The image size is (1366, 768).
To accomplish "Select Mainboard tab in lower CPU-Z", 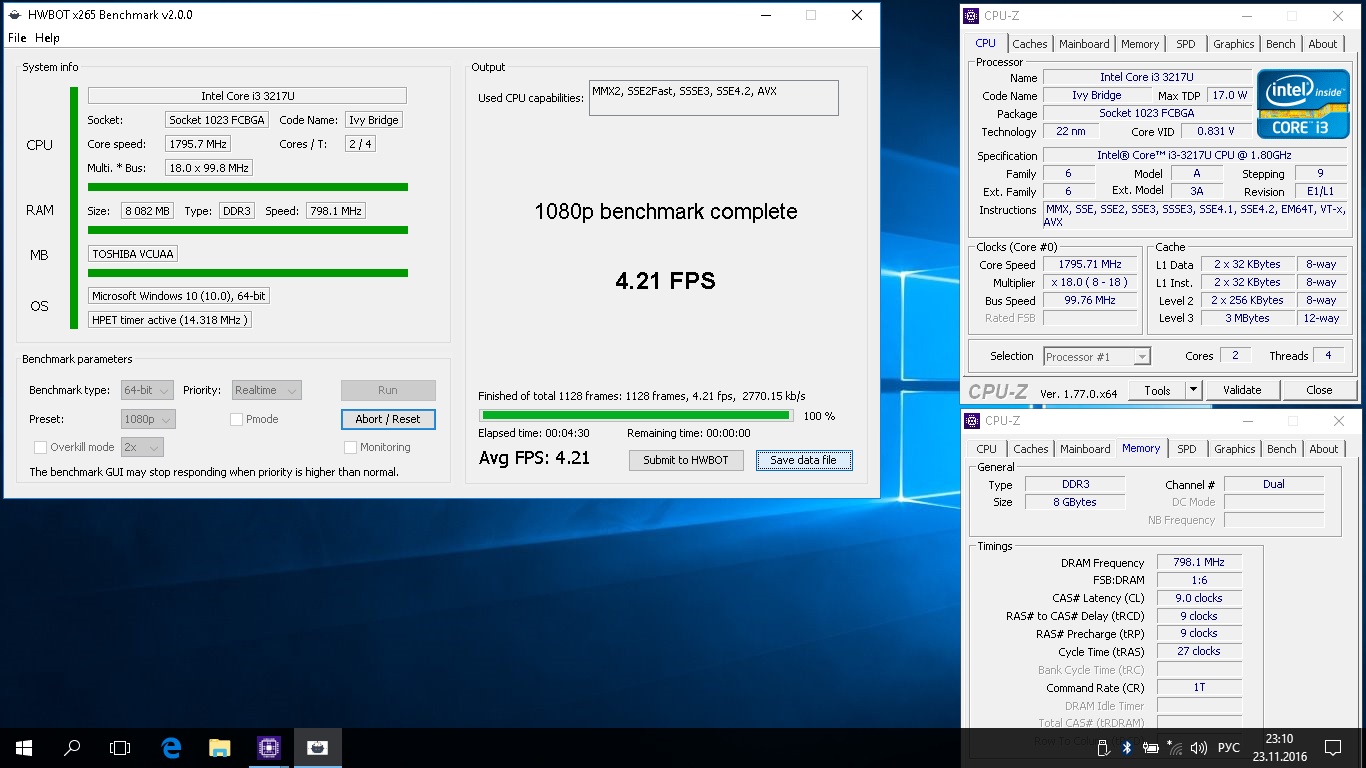I will click(x=1085, y=449).
